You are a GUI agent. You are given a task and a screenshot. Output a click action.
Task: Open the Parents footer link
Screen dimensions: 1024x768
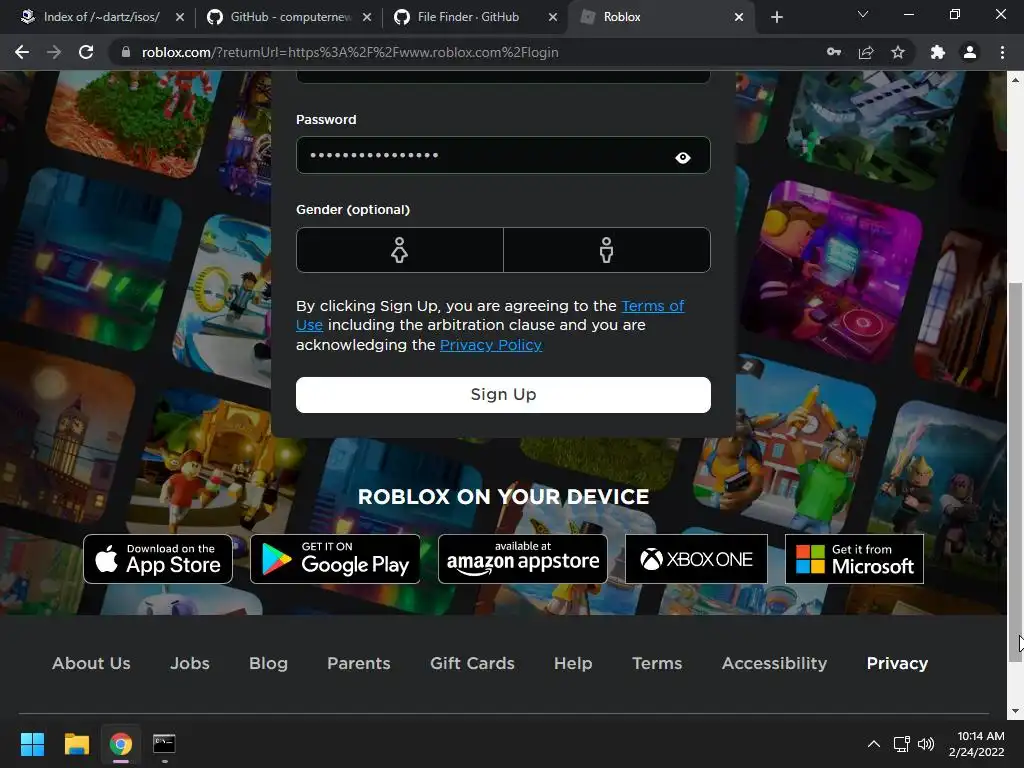pyautogui.click(x=359, y=663)
